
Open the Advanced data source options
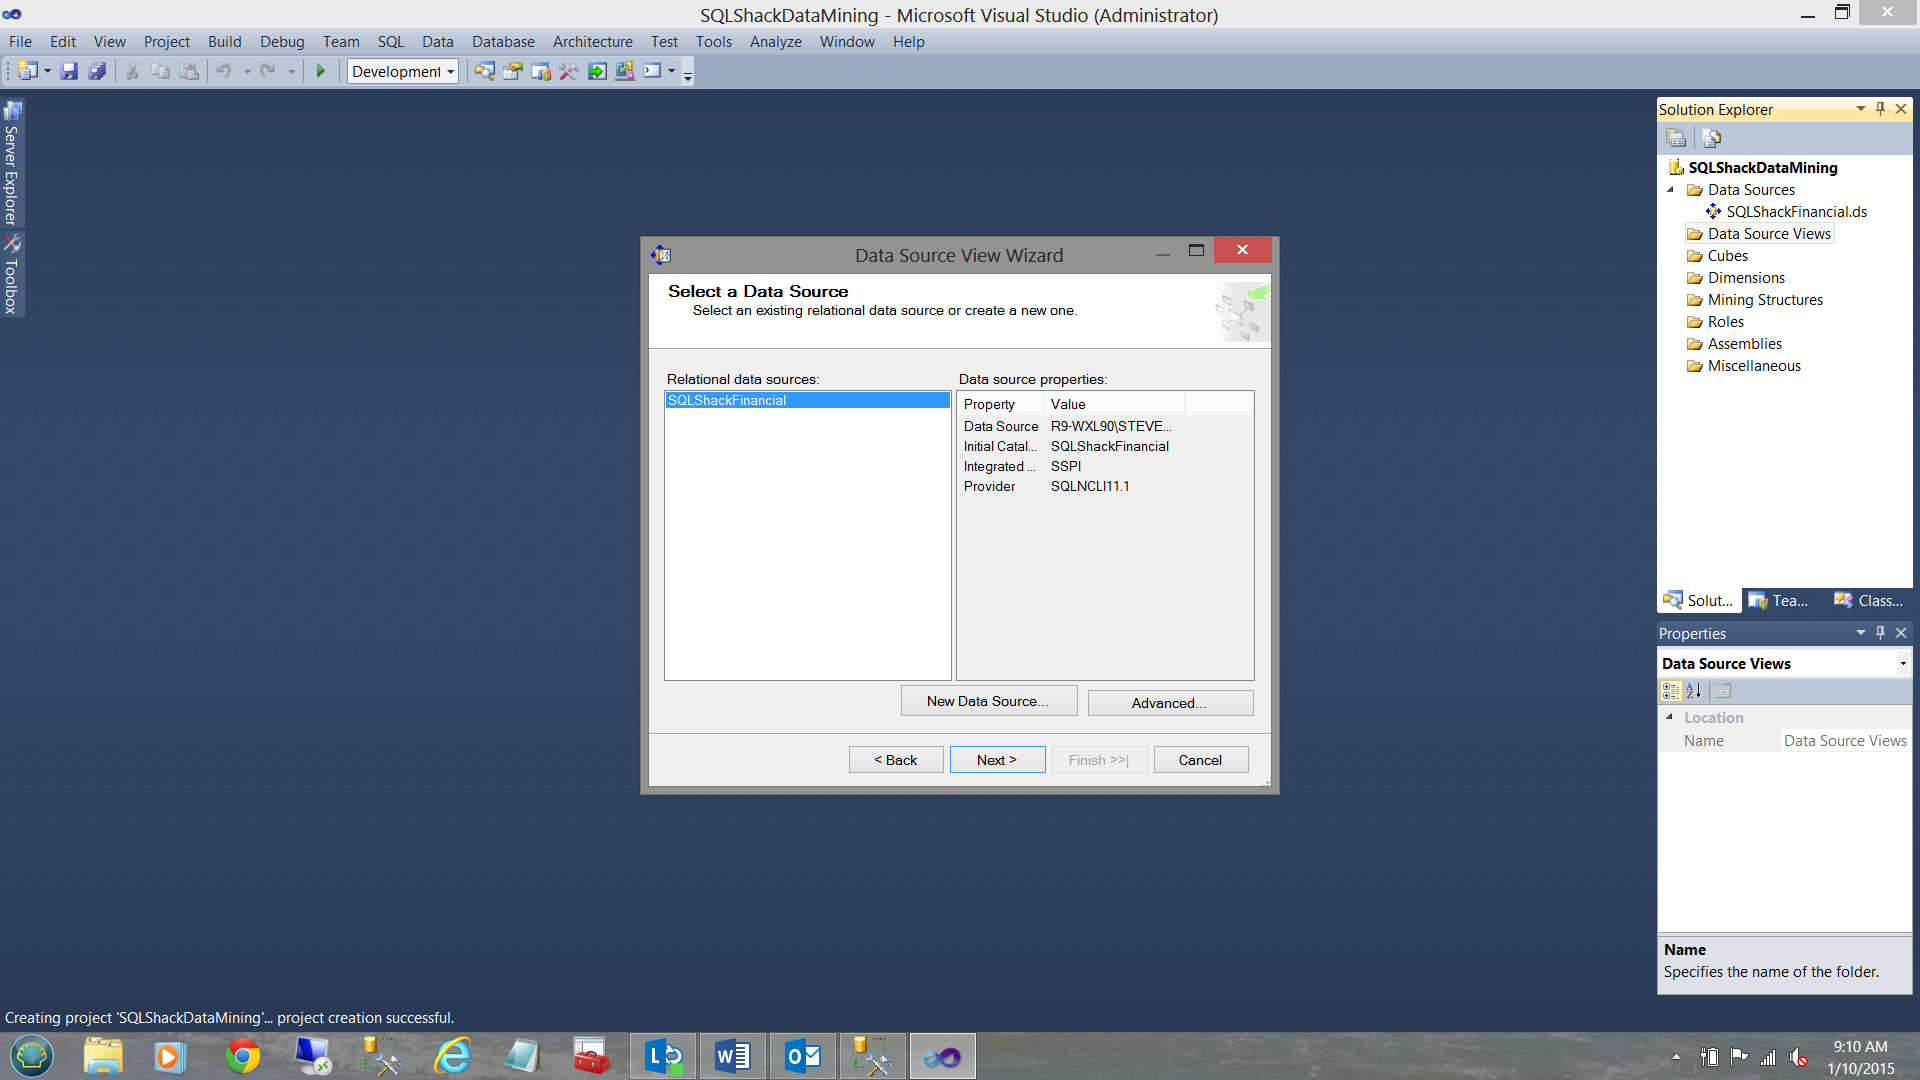(1169, 703)
